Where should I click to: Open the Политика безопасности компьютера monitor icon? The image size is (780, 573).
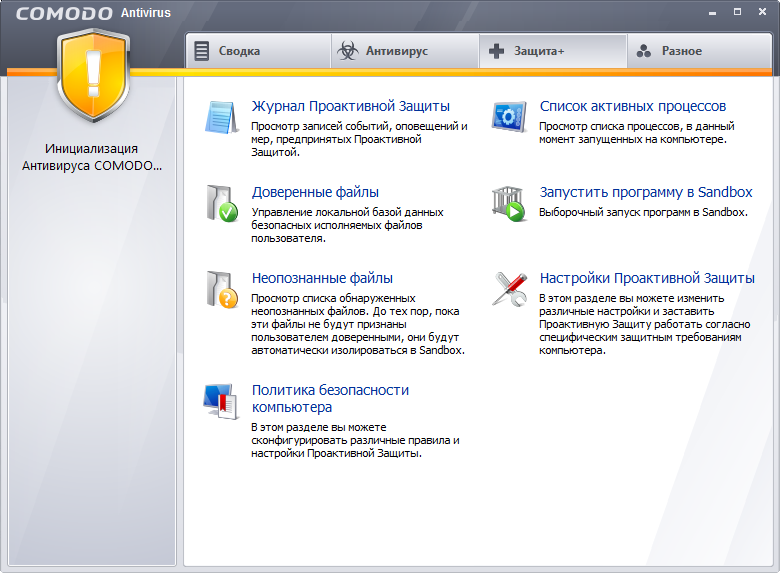point(221,401)
